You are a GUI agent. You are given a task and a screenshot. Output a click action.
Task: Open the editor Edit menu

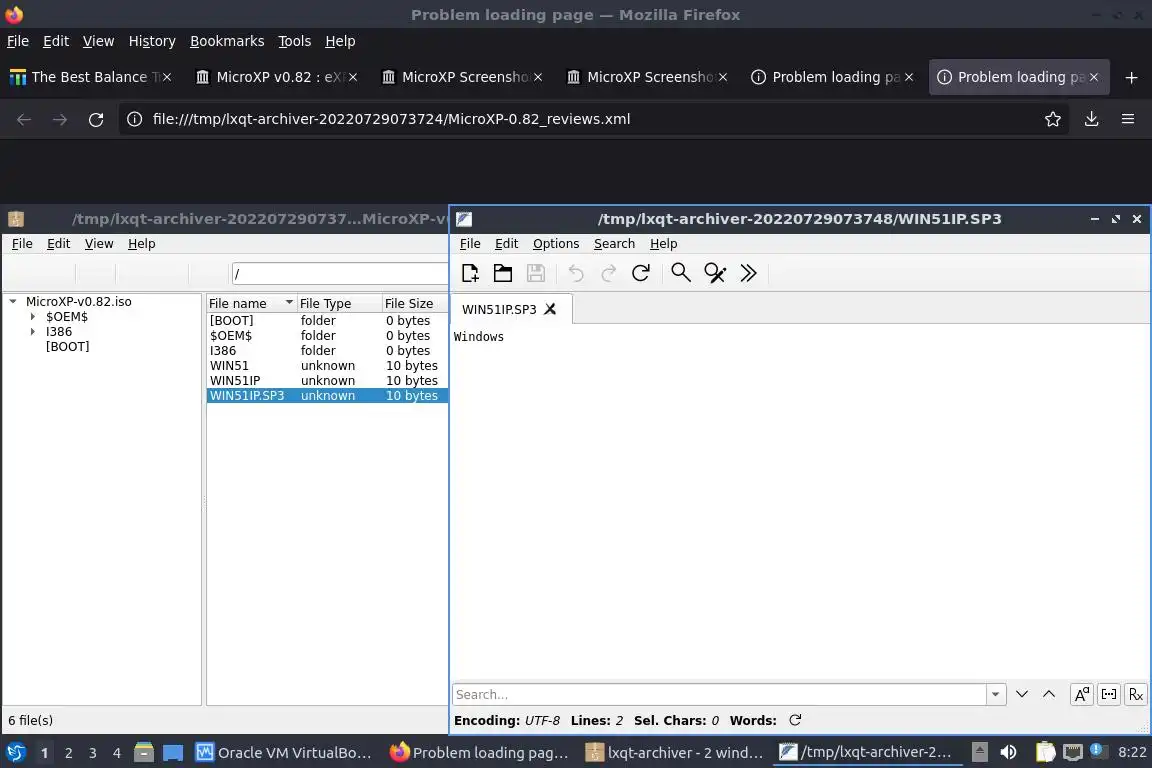coord(506,244)
